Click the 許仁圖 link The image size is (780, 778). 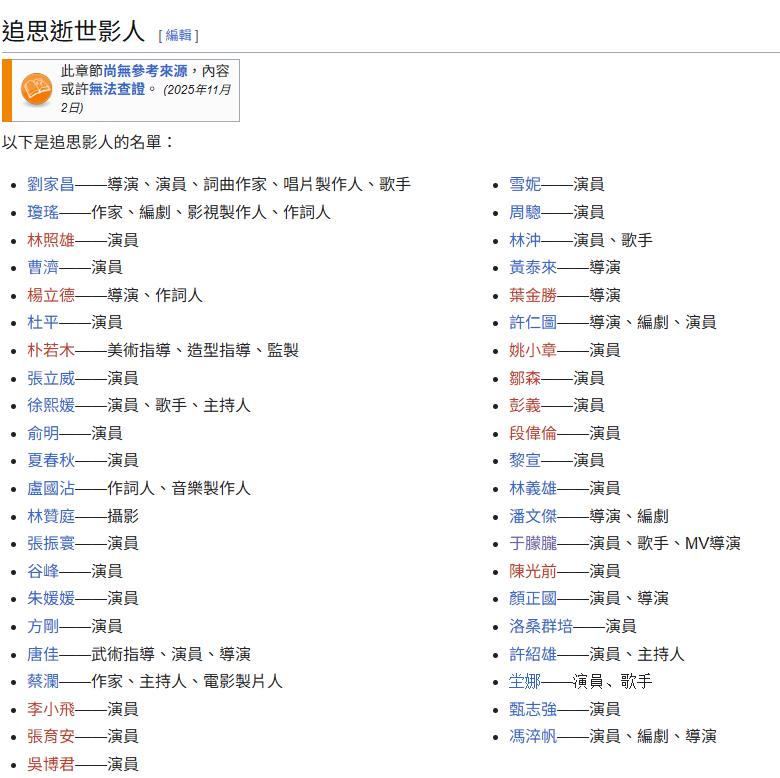(533, 322)
